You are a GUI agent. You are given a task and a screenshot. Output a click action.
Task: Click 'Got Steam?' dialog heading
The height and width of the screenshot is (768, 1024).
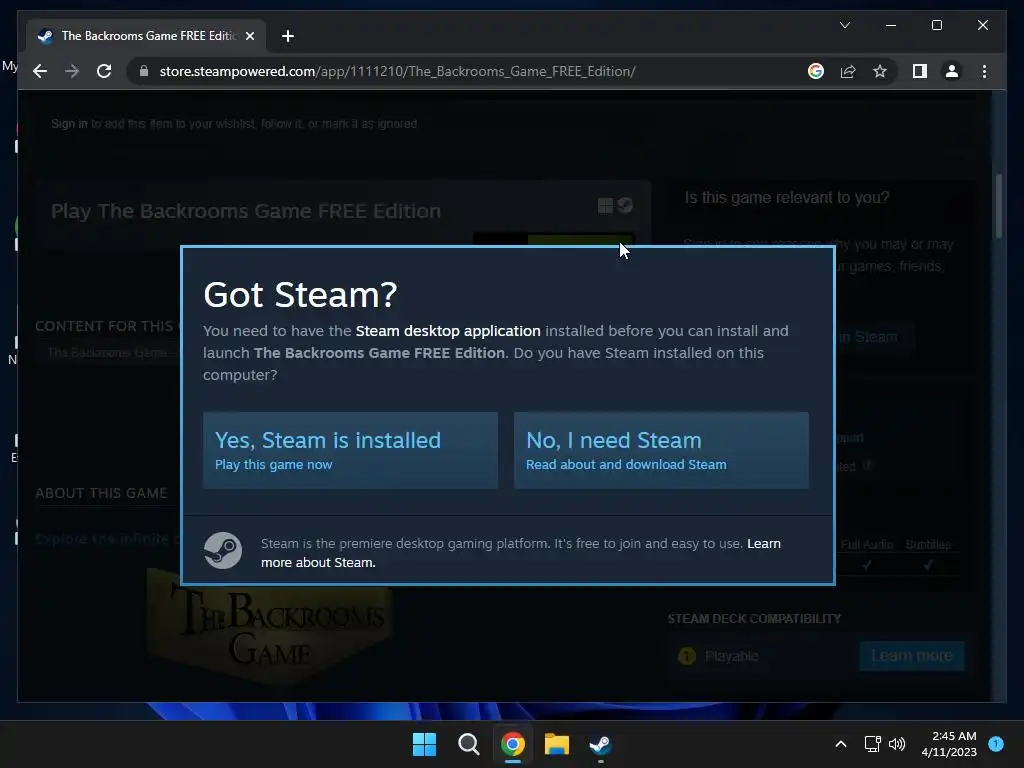(300, 295)
